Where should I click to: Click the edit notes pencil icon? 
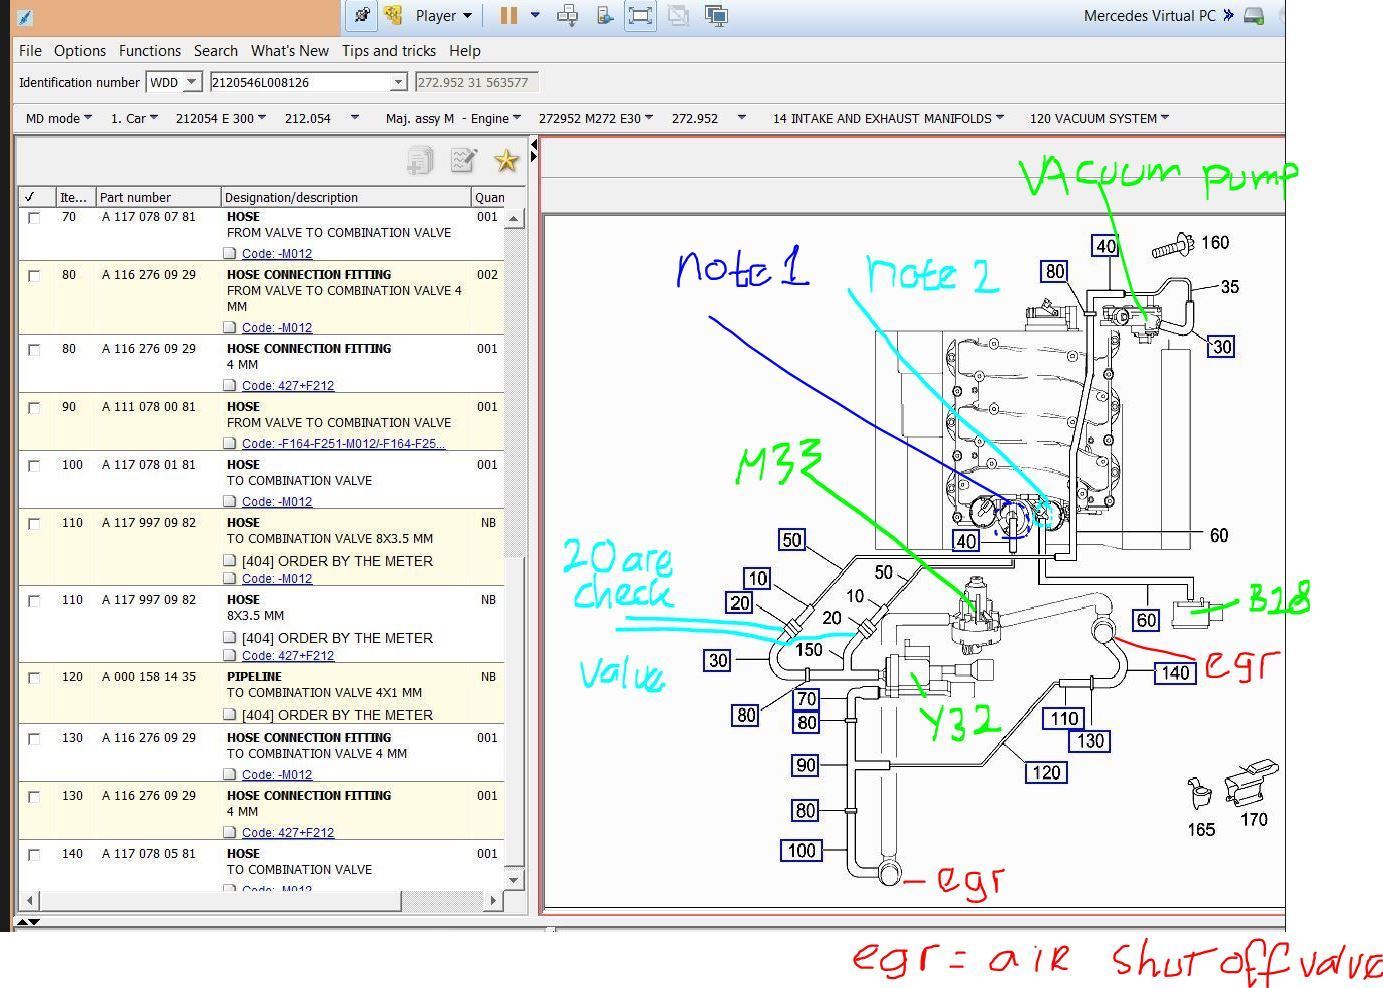tap(464, 160)
